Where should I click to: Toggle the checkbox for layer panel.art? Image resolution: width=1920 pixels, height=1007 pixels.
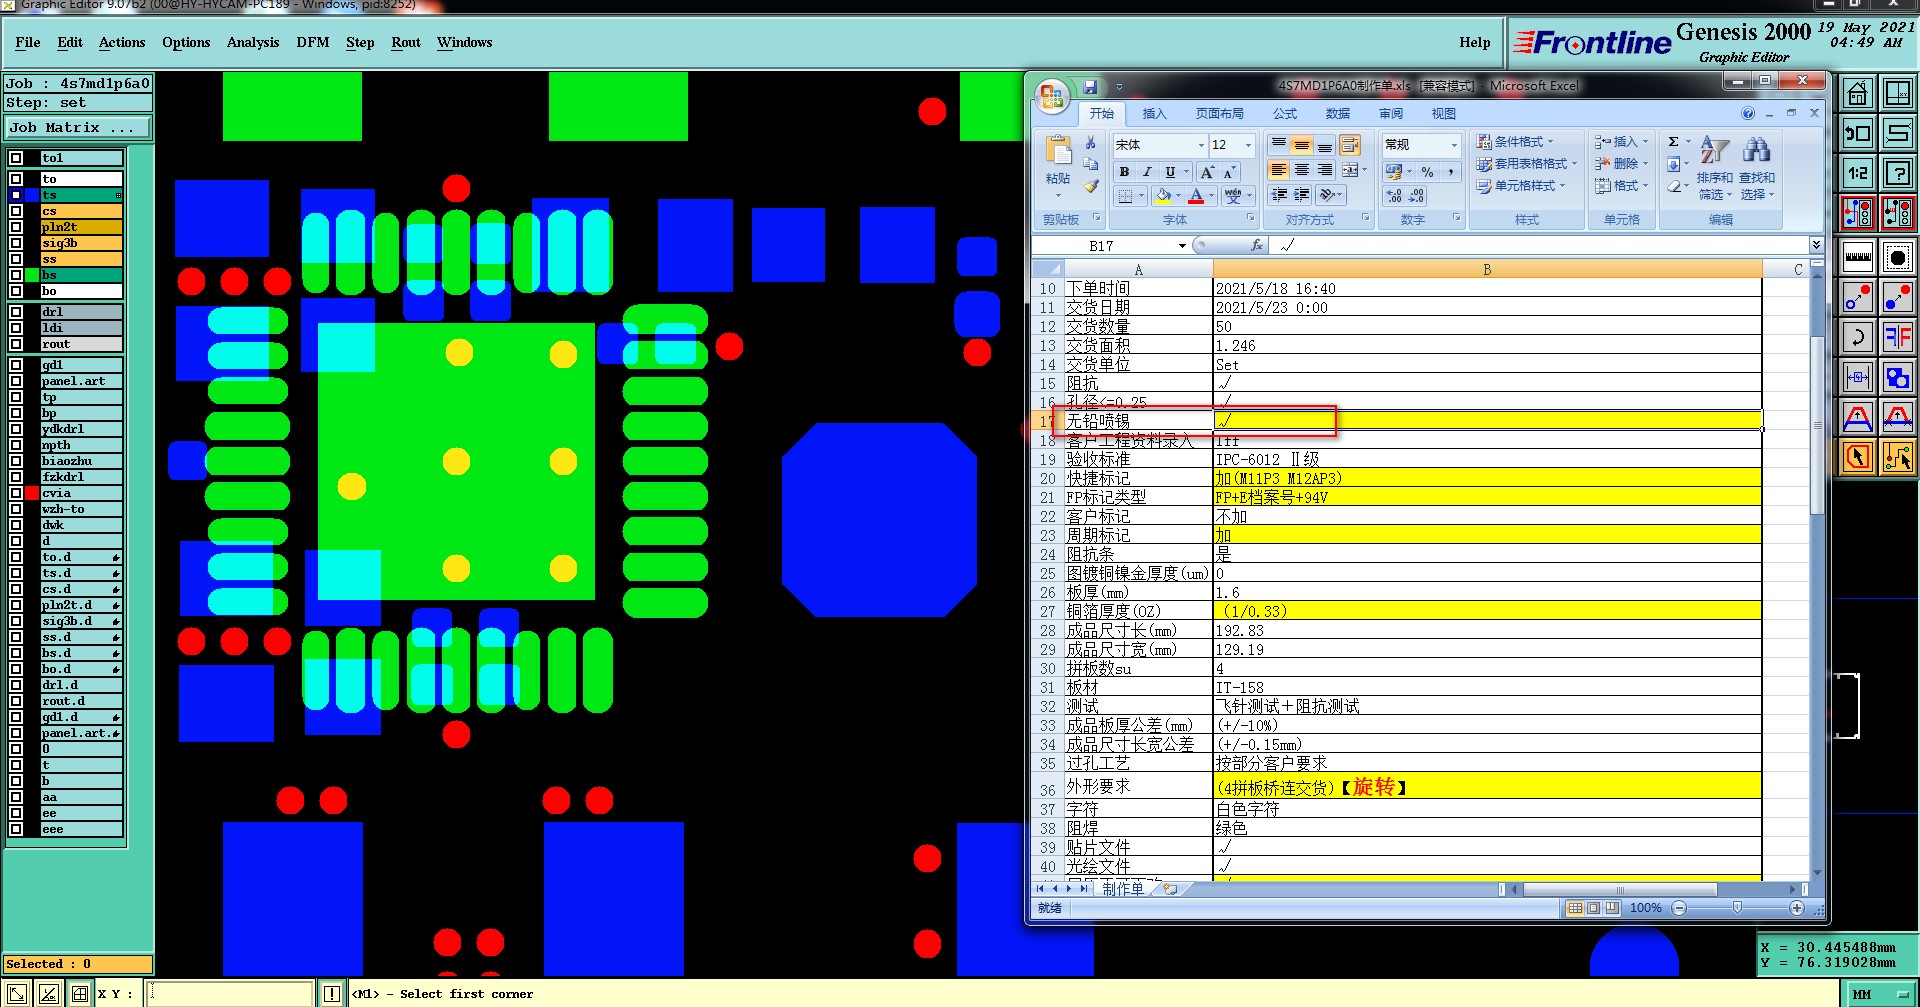pyautogui.click(x=16, y=381)
